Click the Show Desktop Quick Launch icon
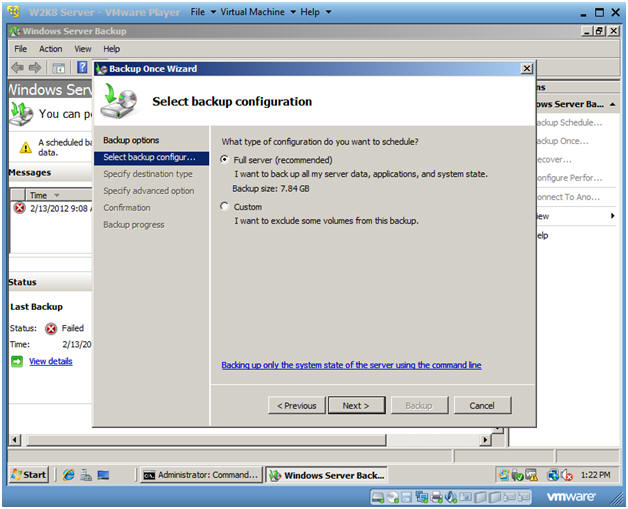Screen dimensions: 628x509 [x=103, y=475]
